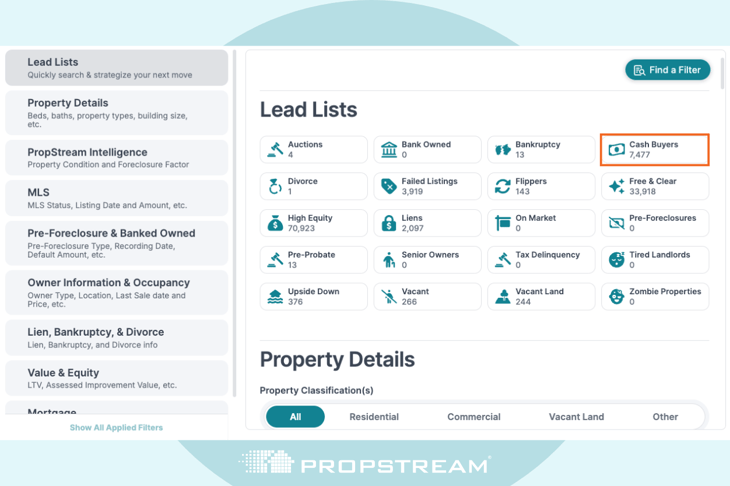Open Owner Information & Occupancy section
The height and width of the screenshot is (486, 730).
(116, 293)
